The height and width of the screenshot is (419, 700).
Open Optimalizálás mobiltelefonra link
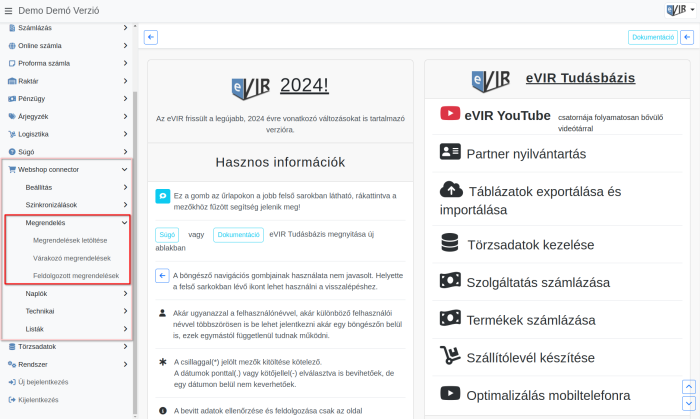(548, 395)
